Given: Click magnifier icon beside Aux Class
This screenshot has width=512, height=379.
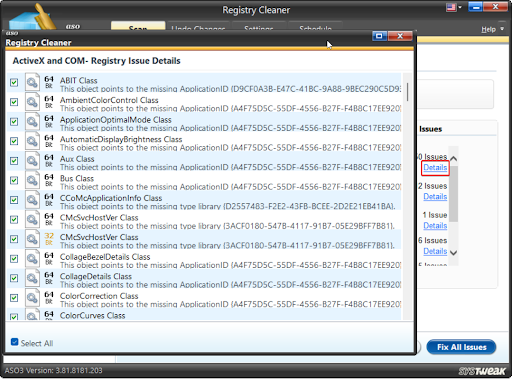Looking at the screenshot, I should [32, 160].
